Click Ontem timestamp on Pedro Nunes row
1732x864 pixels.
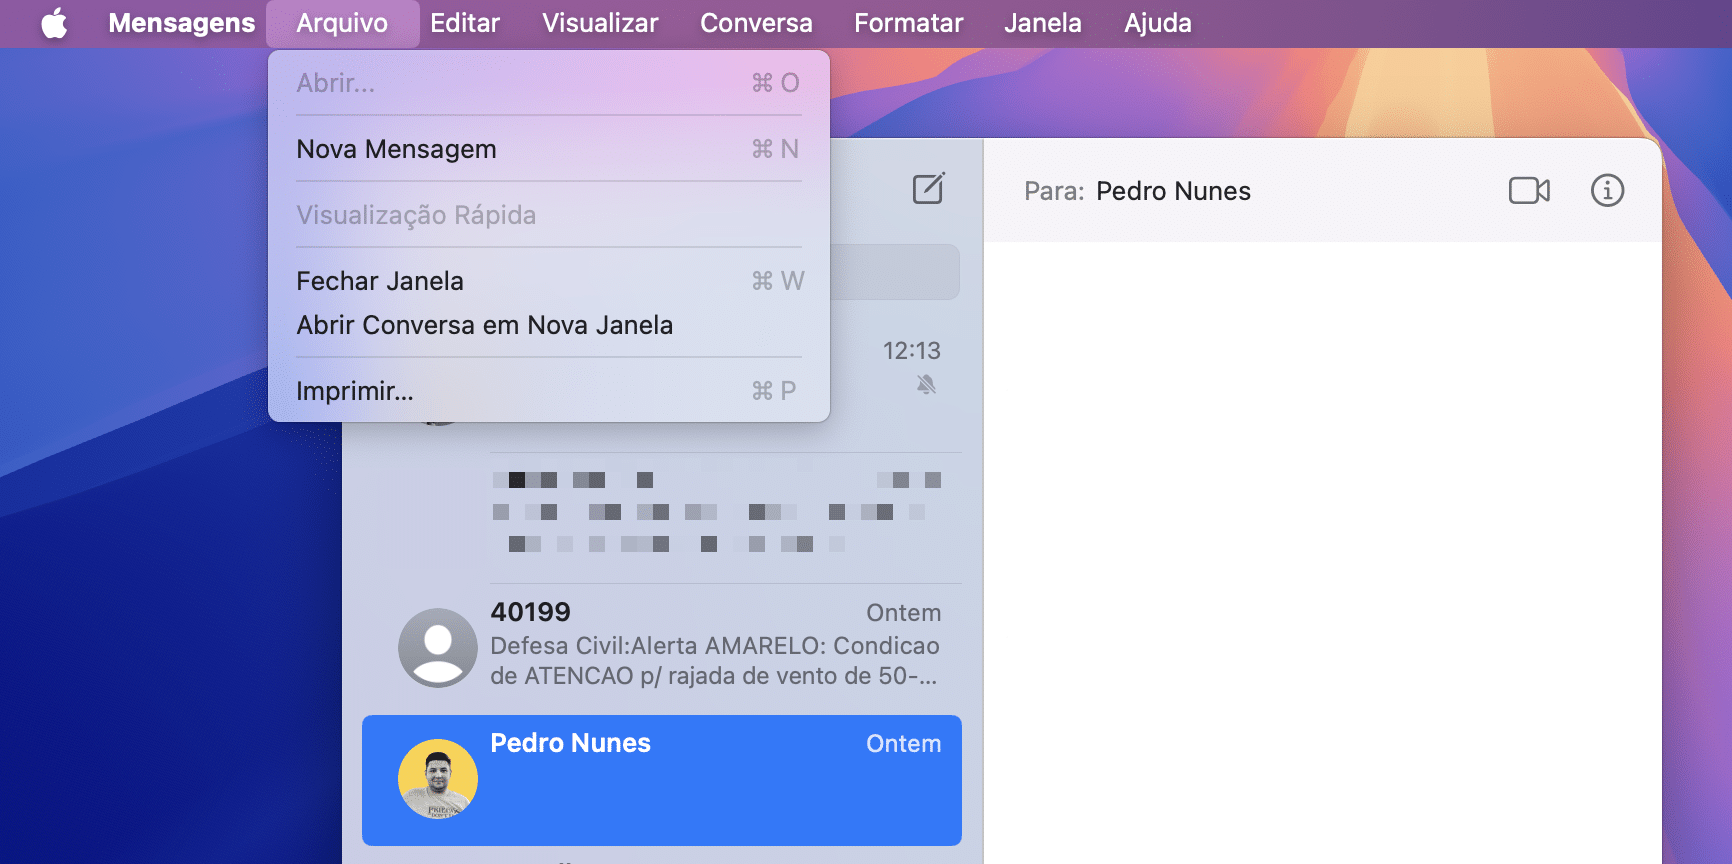click(903, 744)
